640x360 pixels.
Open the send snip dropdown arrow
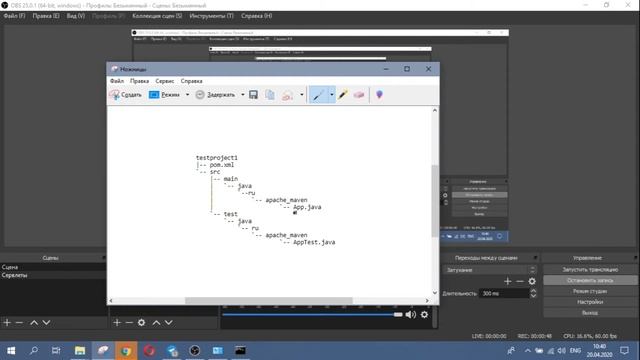point(302,95)
